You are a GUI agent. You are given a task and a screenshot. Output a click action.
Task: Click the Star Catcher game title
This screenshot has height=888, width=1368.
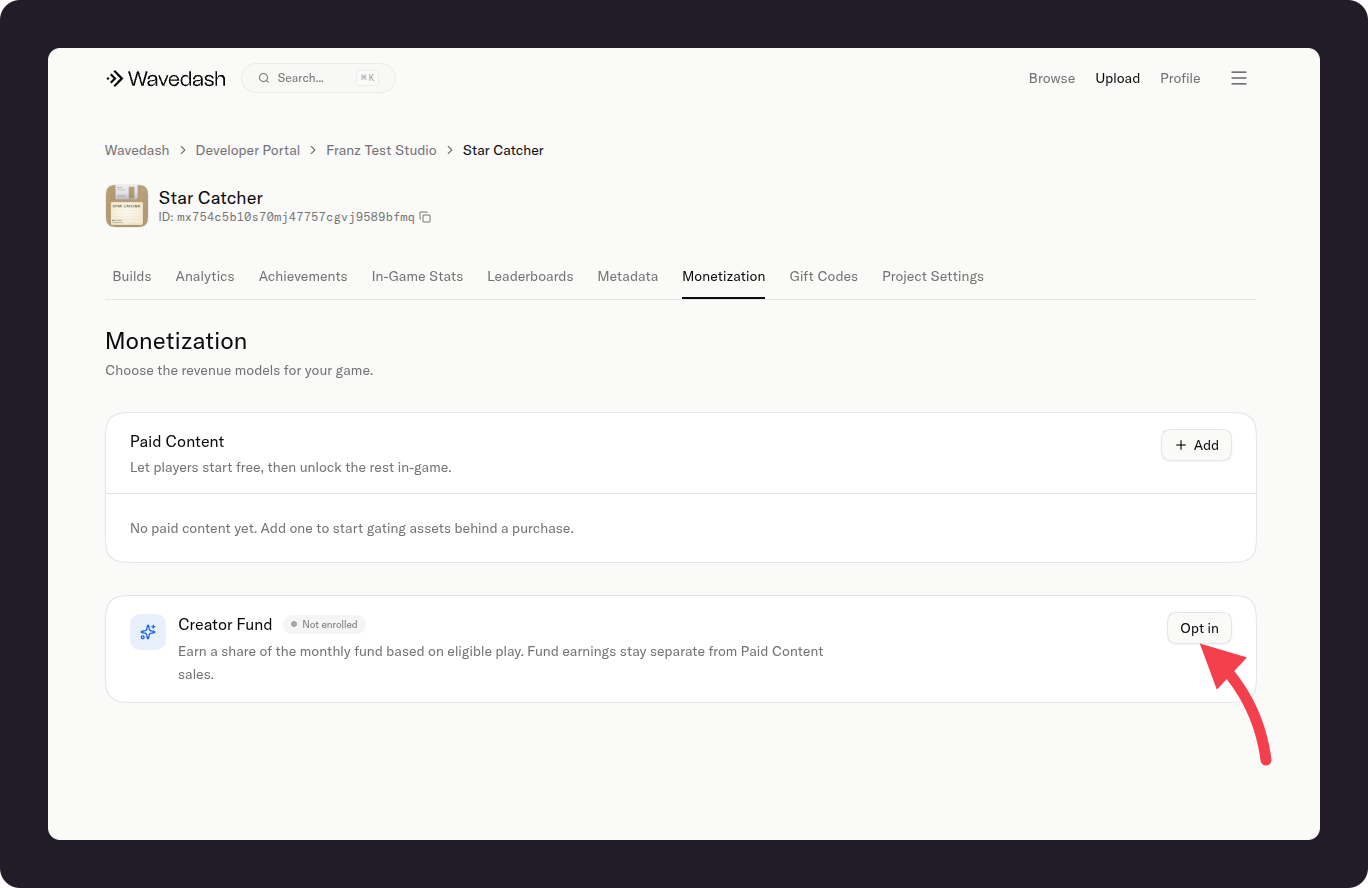[x=211, y=198]
